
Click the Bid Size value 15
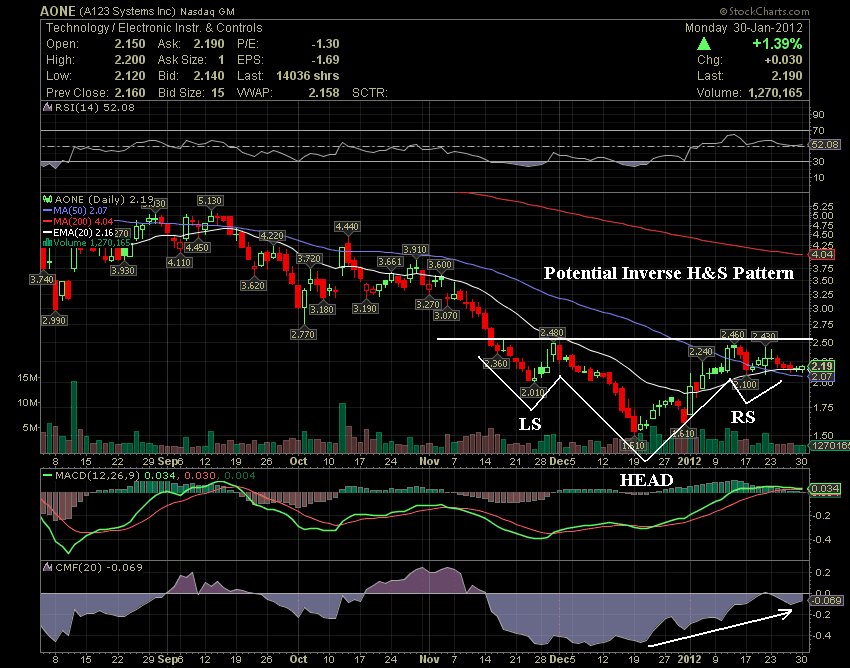pos(217,93)
